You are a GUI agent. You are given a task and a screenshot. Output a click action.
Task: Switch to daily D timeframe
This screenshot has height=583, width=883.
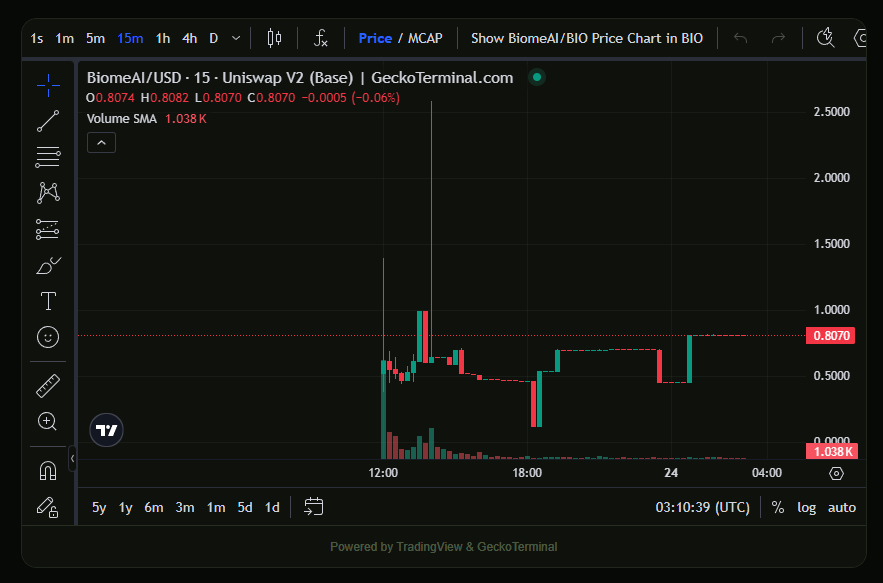point(213,38)
